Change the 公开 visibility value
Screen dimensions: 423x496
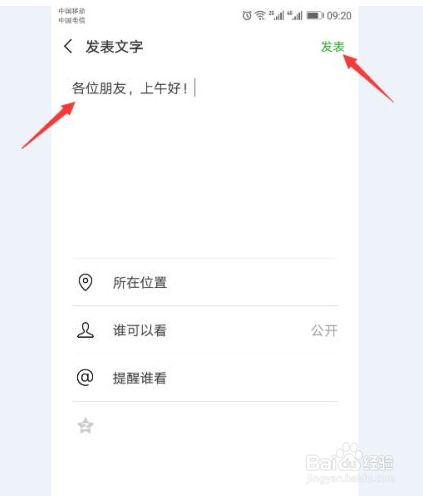324,330
